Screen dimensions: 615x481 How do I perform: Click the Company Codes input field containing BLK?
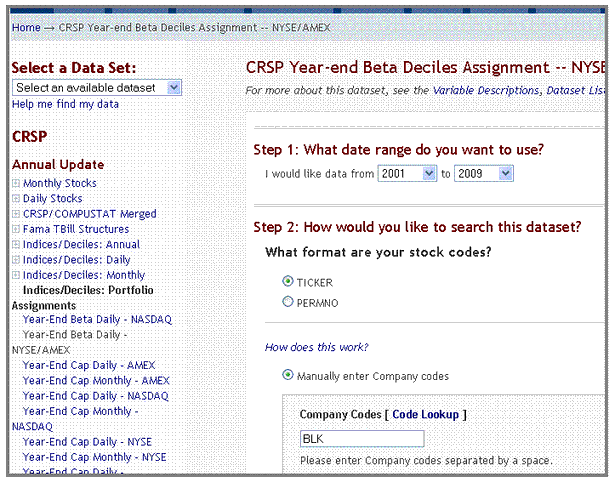click(362, 439)
